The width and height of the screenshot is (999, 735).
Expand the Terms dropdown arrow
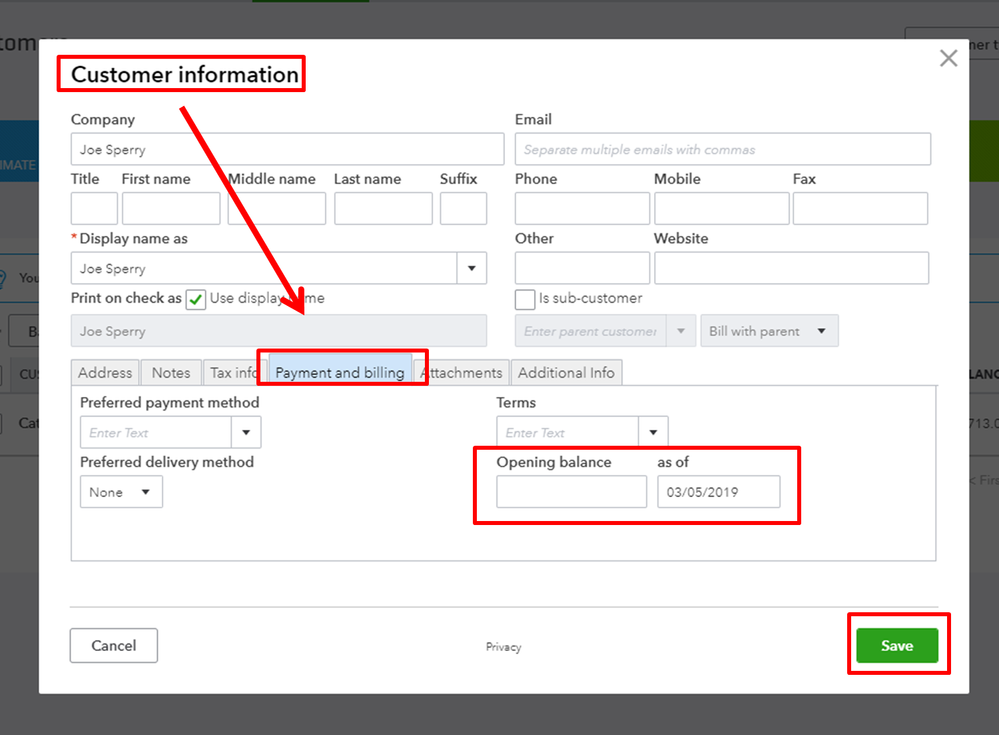[653, 432]
